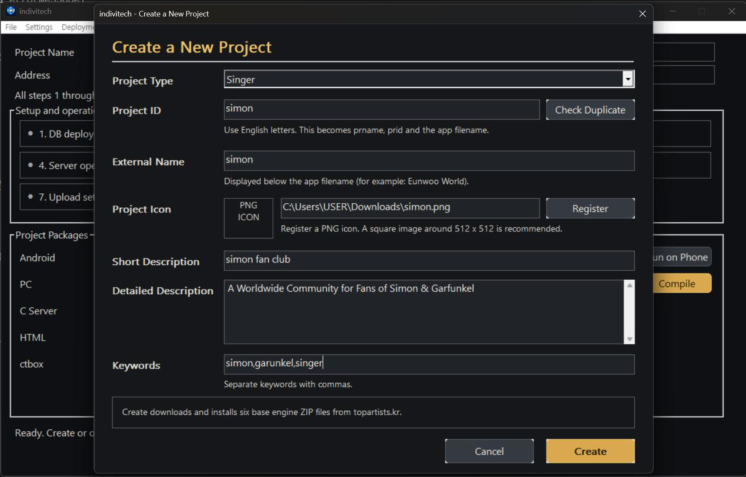Open the Settings menu in indivitech window

39,27
